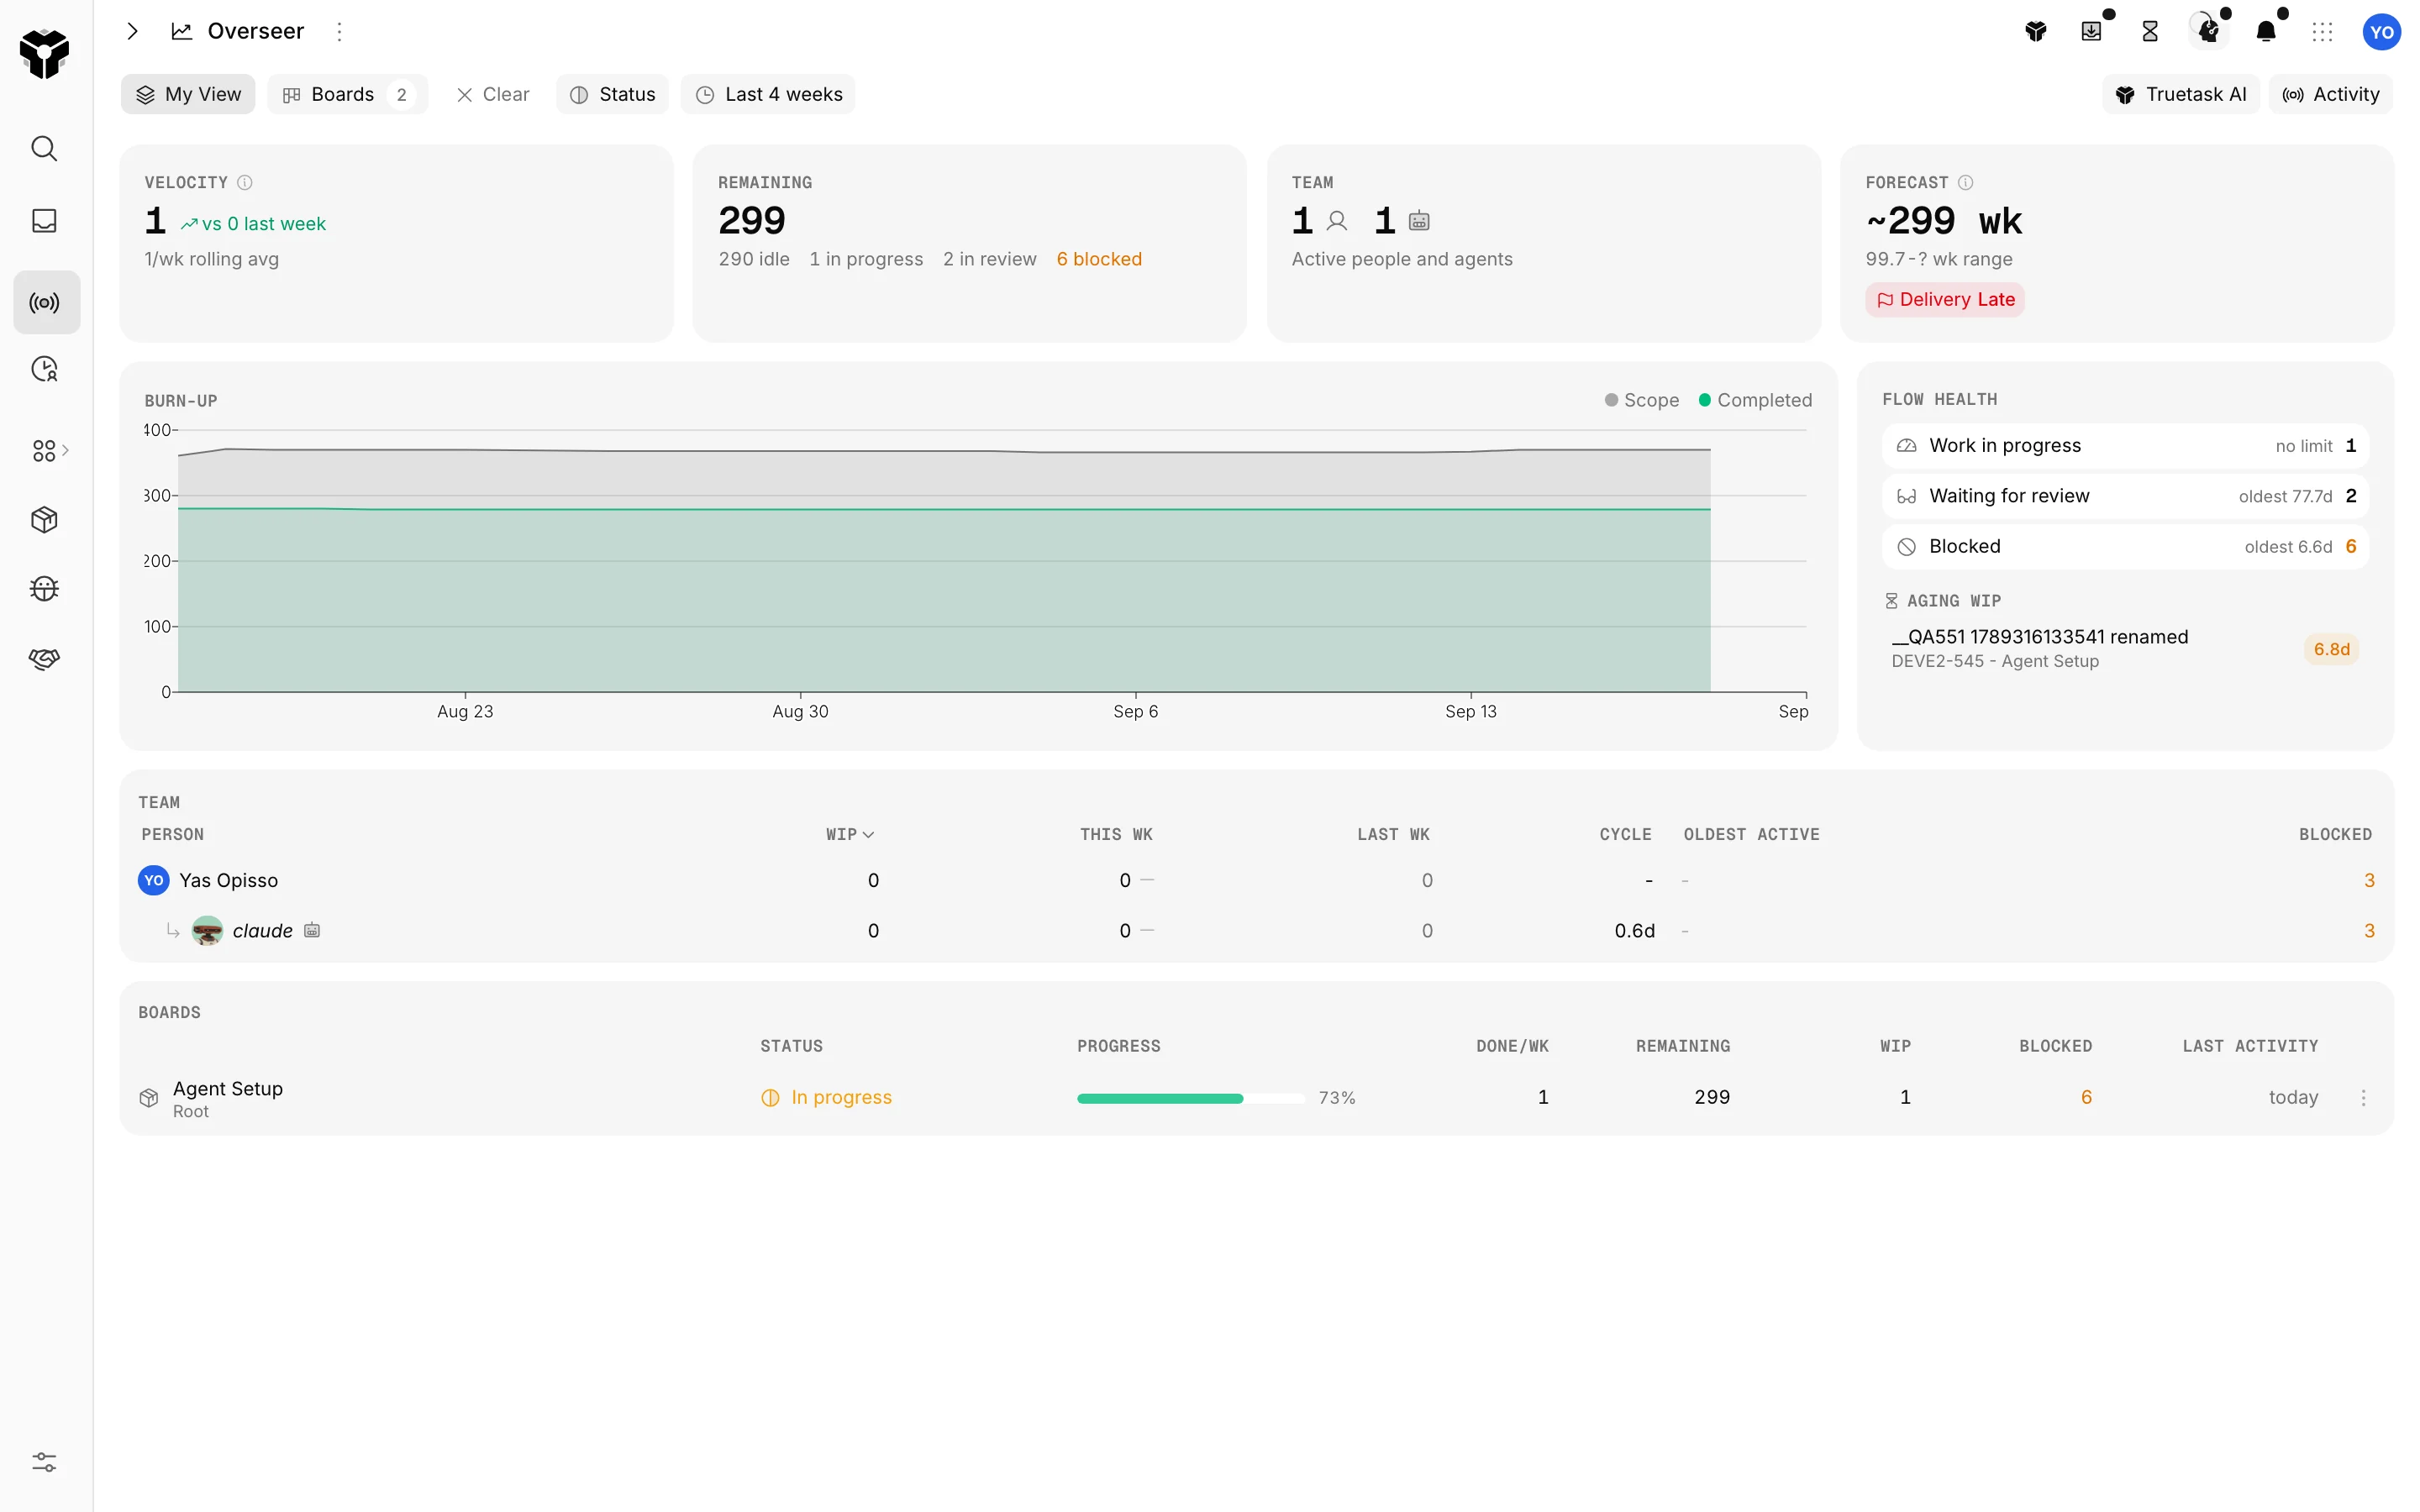
Task: Open the Last 4 weeks date range
Action: [x=768, y=94]
